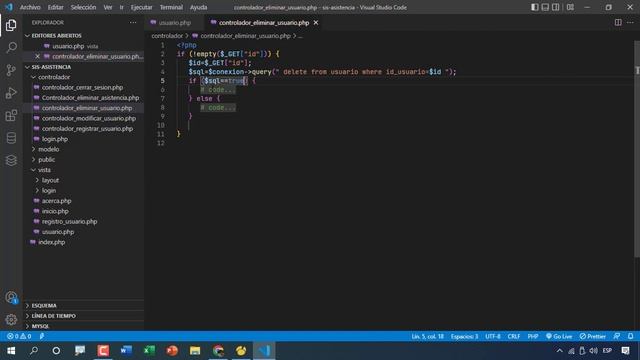Change CRLF end of line sequence
This screenshot has height=360, width=640.
click(x=513, y=336)
